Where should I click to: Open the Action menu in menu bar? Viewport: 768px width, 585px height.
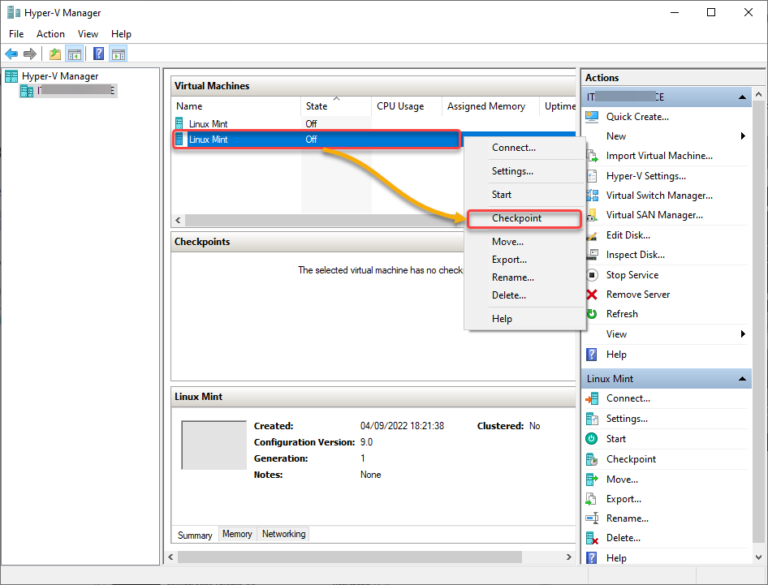(x=50, y=34)
